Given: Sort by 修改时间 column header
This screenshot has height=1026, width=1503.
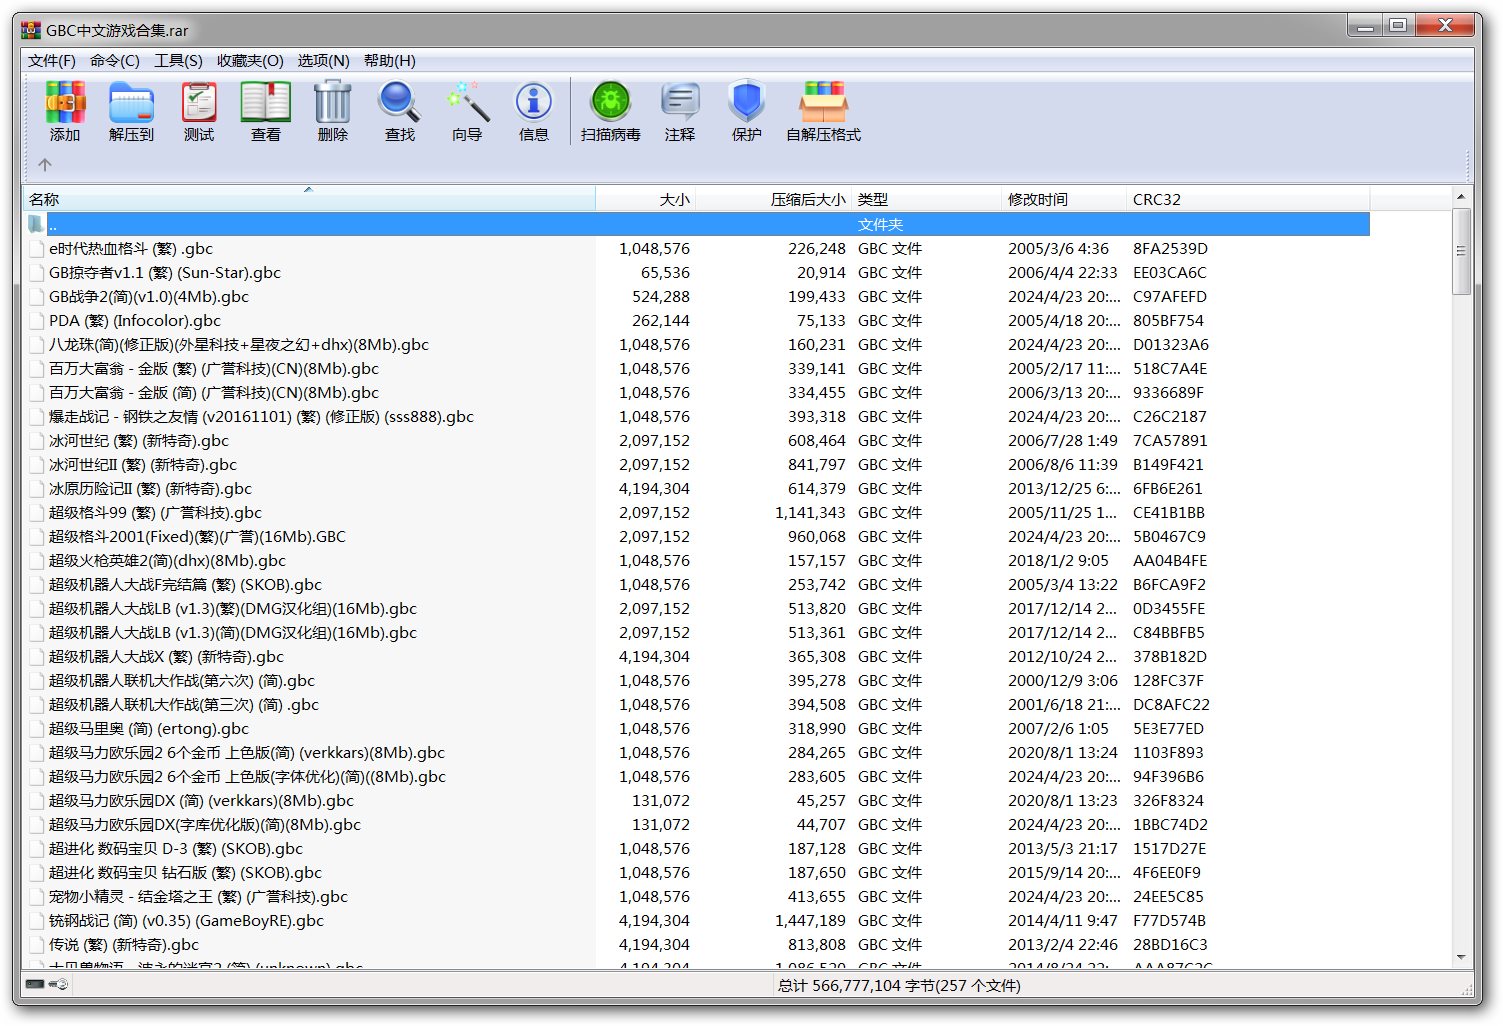Looking at the screenshot, I should coord(1064,199).
